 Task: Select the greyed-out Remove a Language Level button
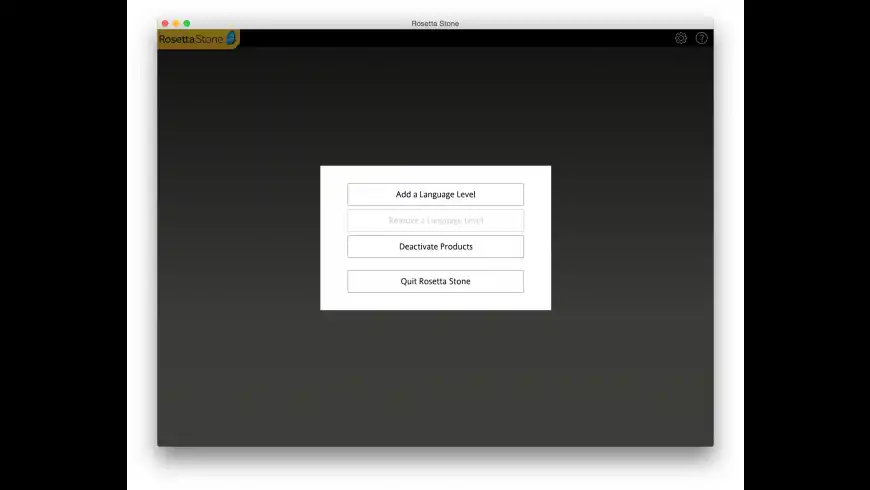(x=436, y=220)
